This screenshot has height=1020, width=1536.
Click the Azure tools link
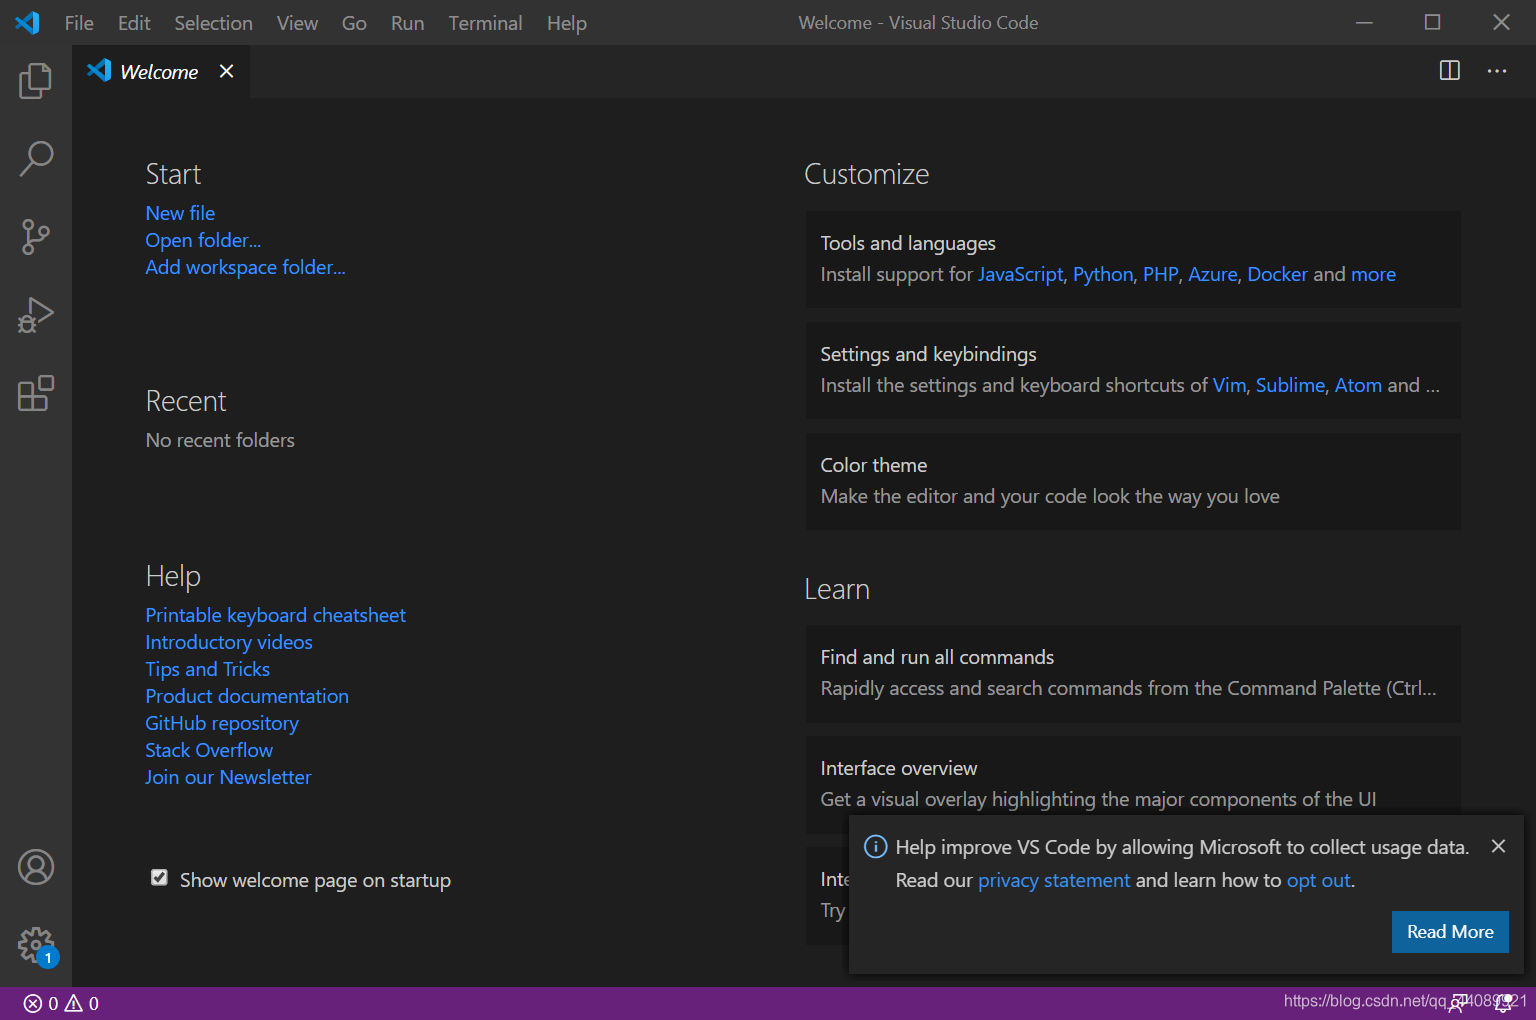(x=1212, y=274)
